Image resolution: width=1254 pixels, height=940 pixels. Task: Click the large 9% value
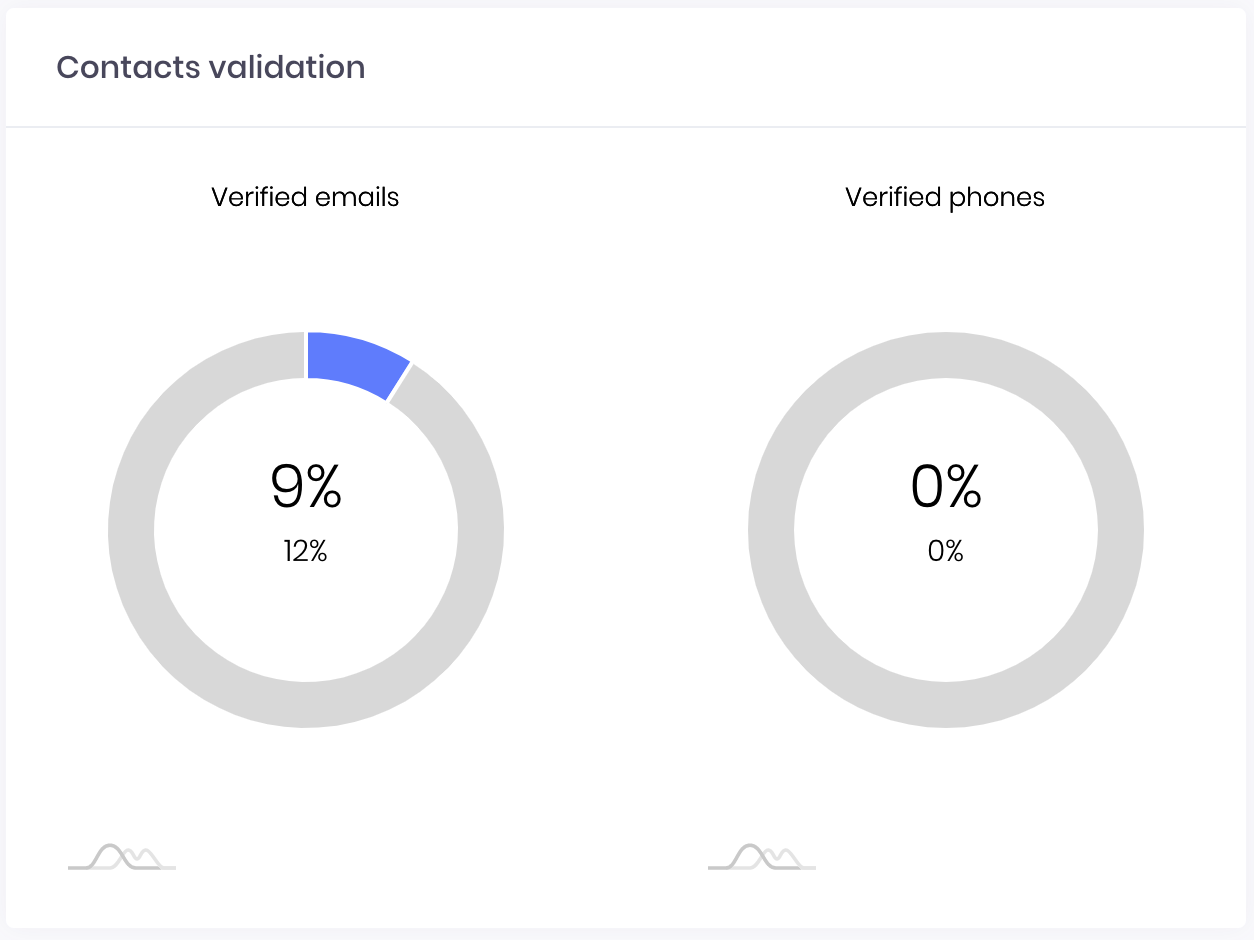(306, 487)
